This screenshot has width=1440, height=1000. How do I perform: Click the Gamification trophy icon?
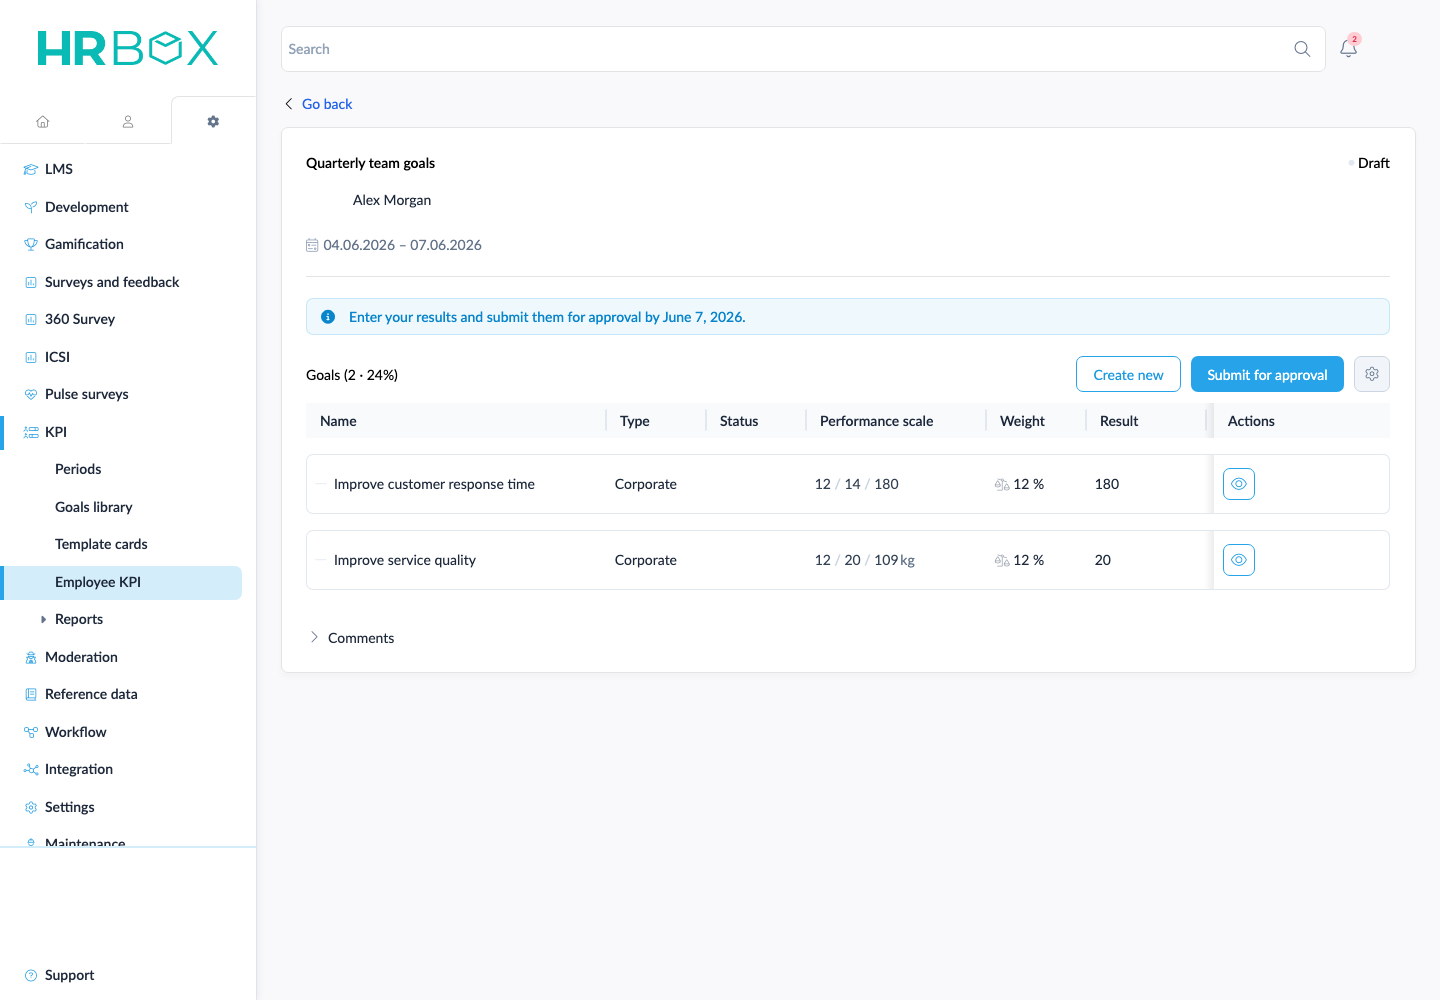point(31,245)
